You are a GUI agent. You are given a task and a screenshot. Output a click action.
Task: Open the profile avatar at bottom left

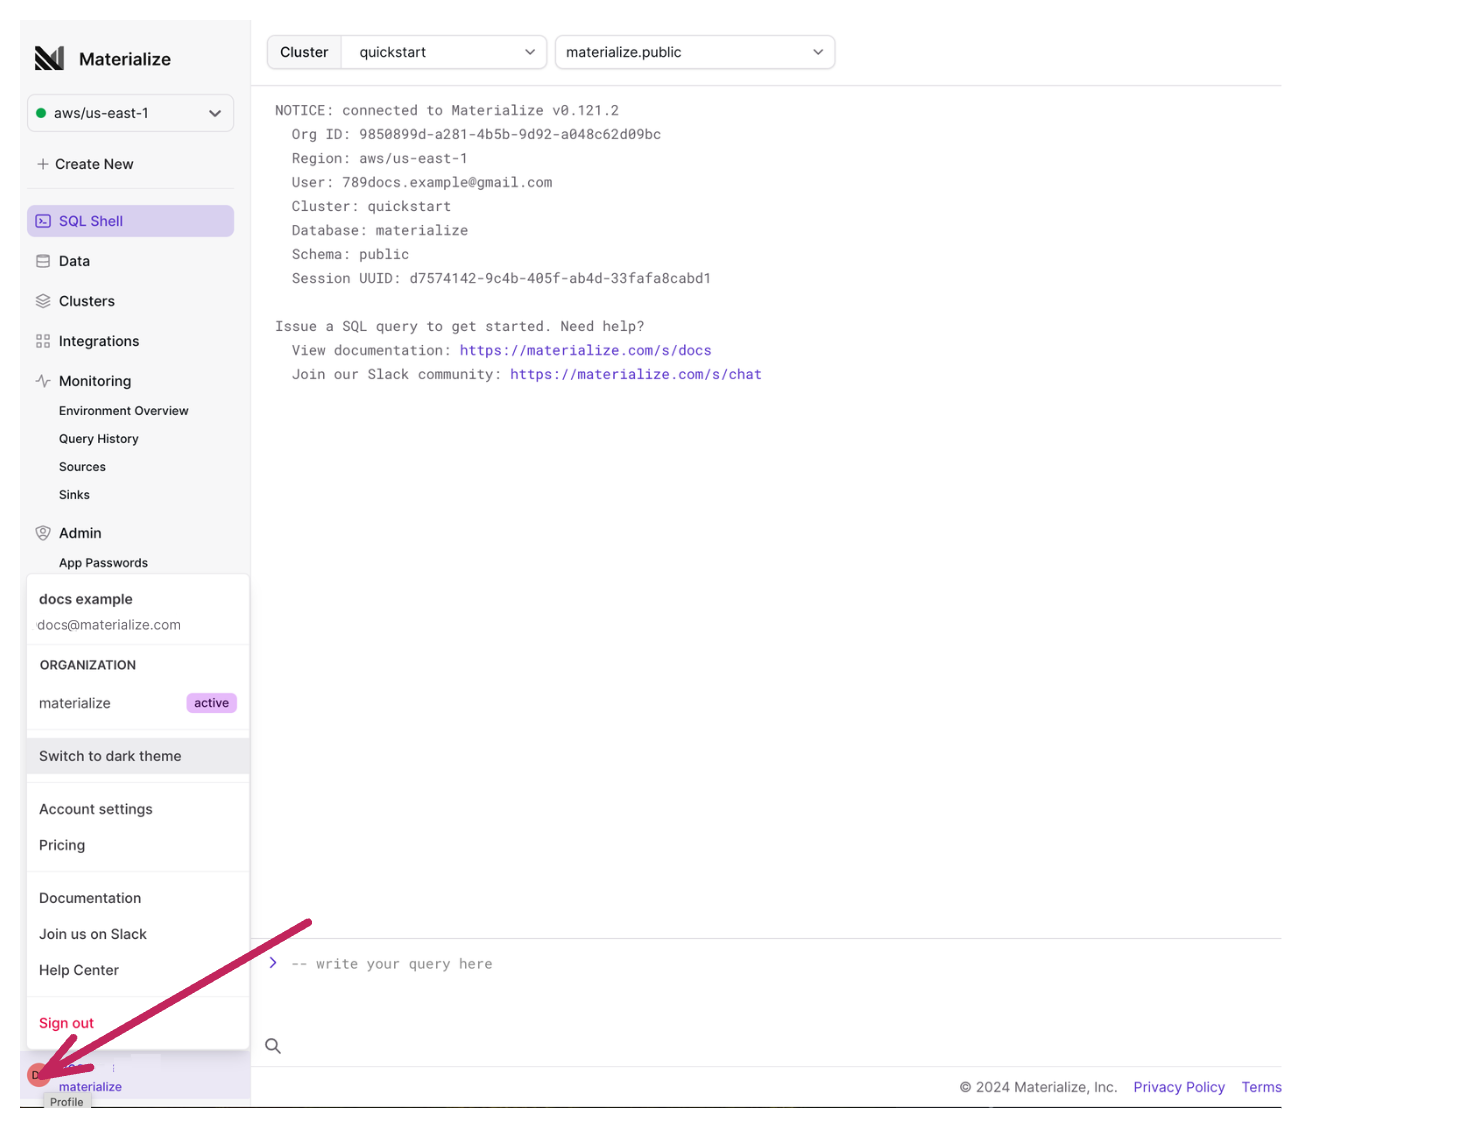[39, 1073]
